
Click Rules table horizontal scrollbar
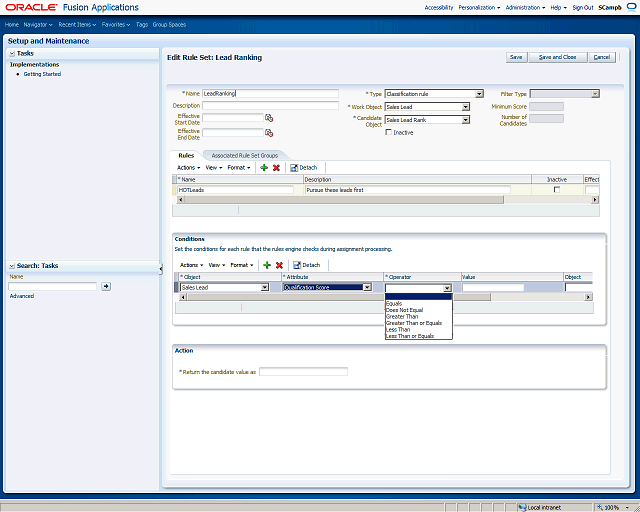coord(344,200)
